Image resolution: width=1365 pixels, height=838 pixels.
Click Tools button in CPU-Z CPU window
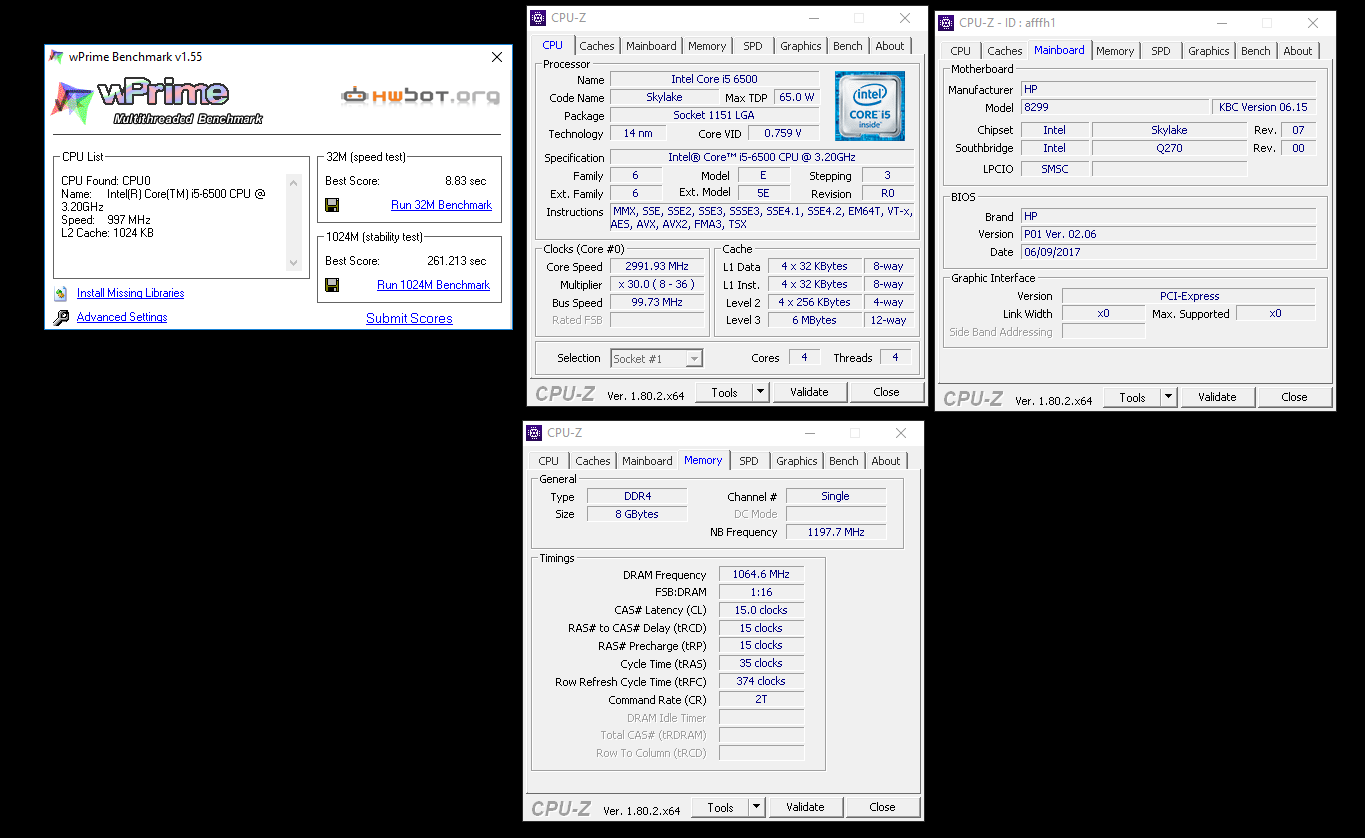(724, 392)
